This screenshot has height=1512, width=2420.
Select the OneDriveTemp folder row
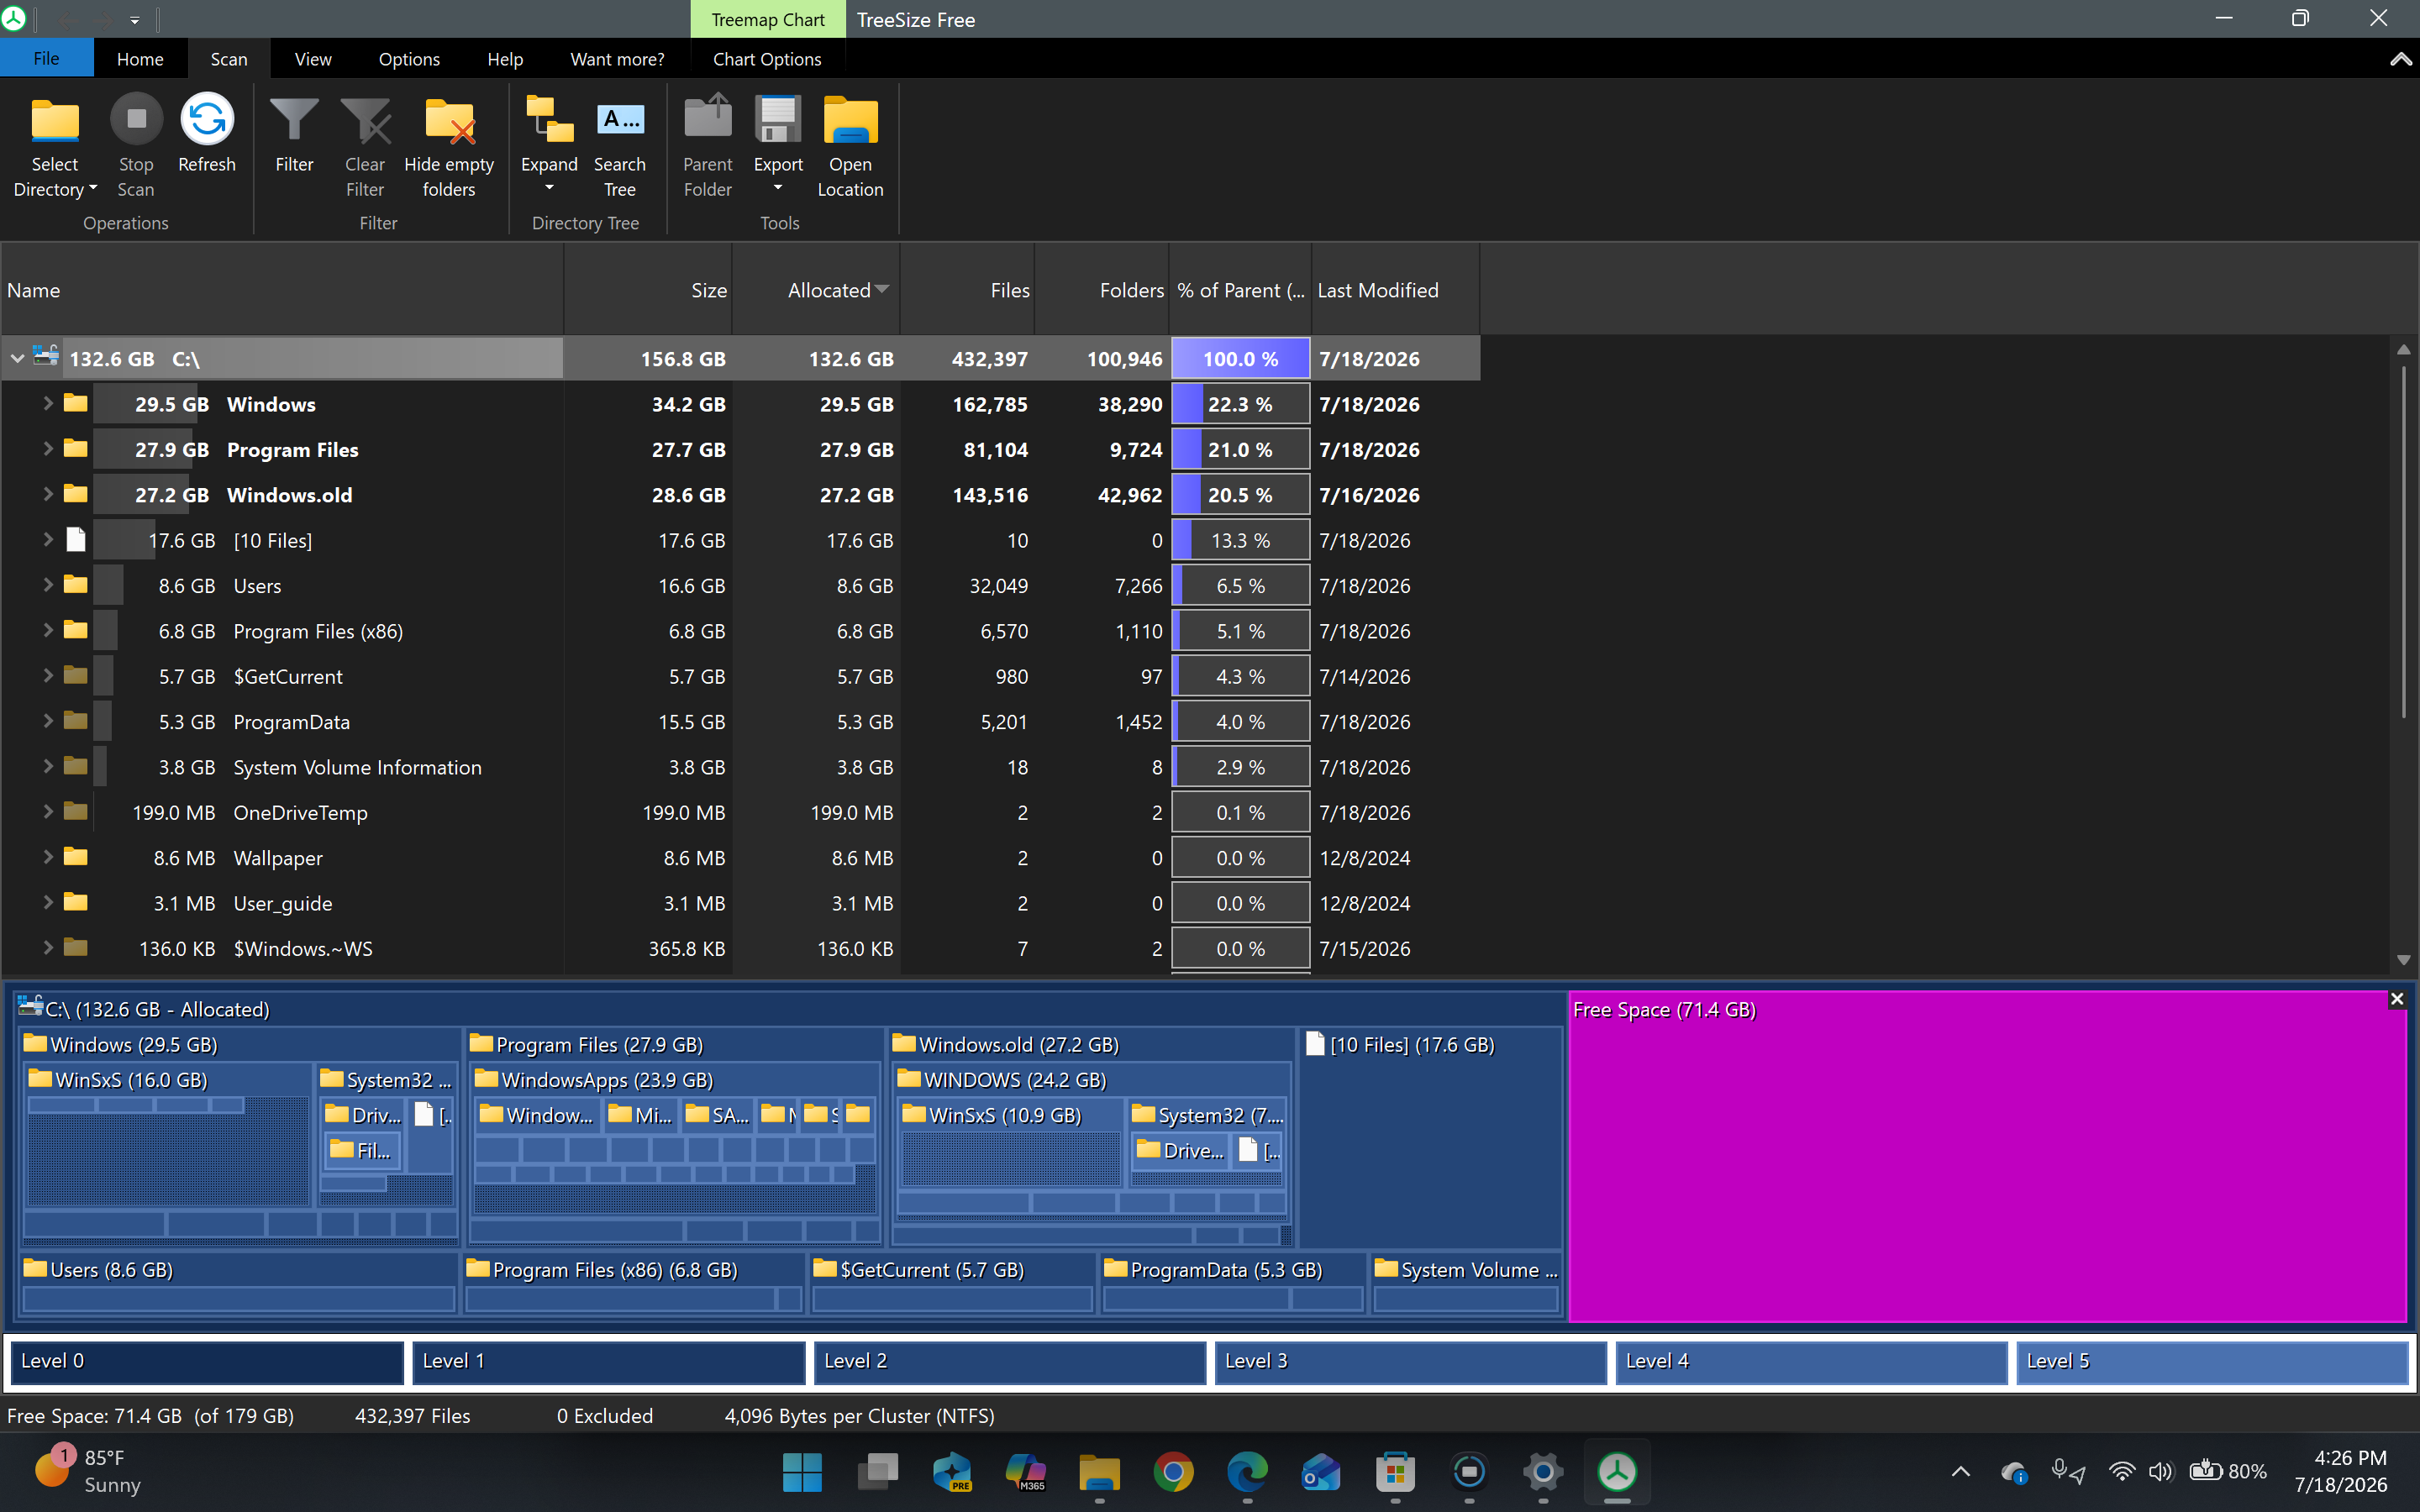tap(740, 812)
